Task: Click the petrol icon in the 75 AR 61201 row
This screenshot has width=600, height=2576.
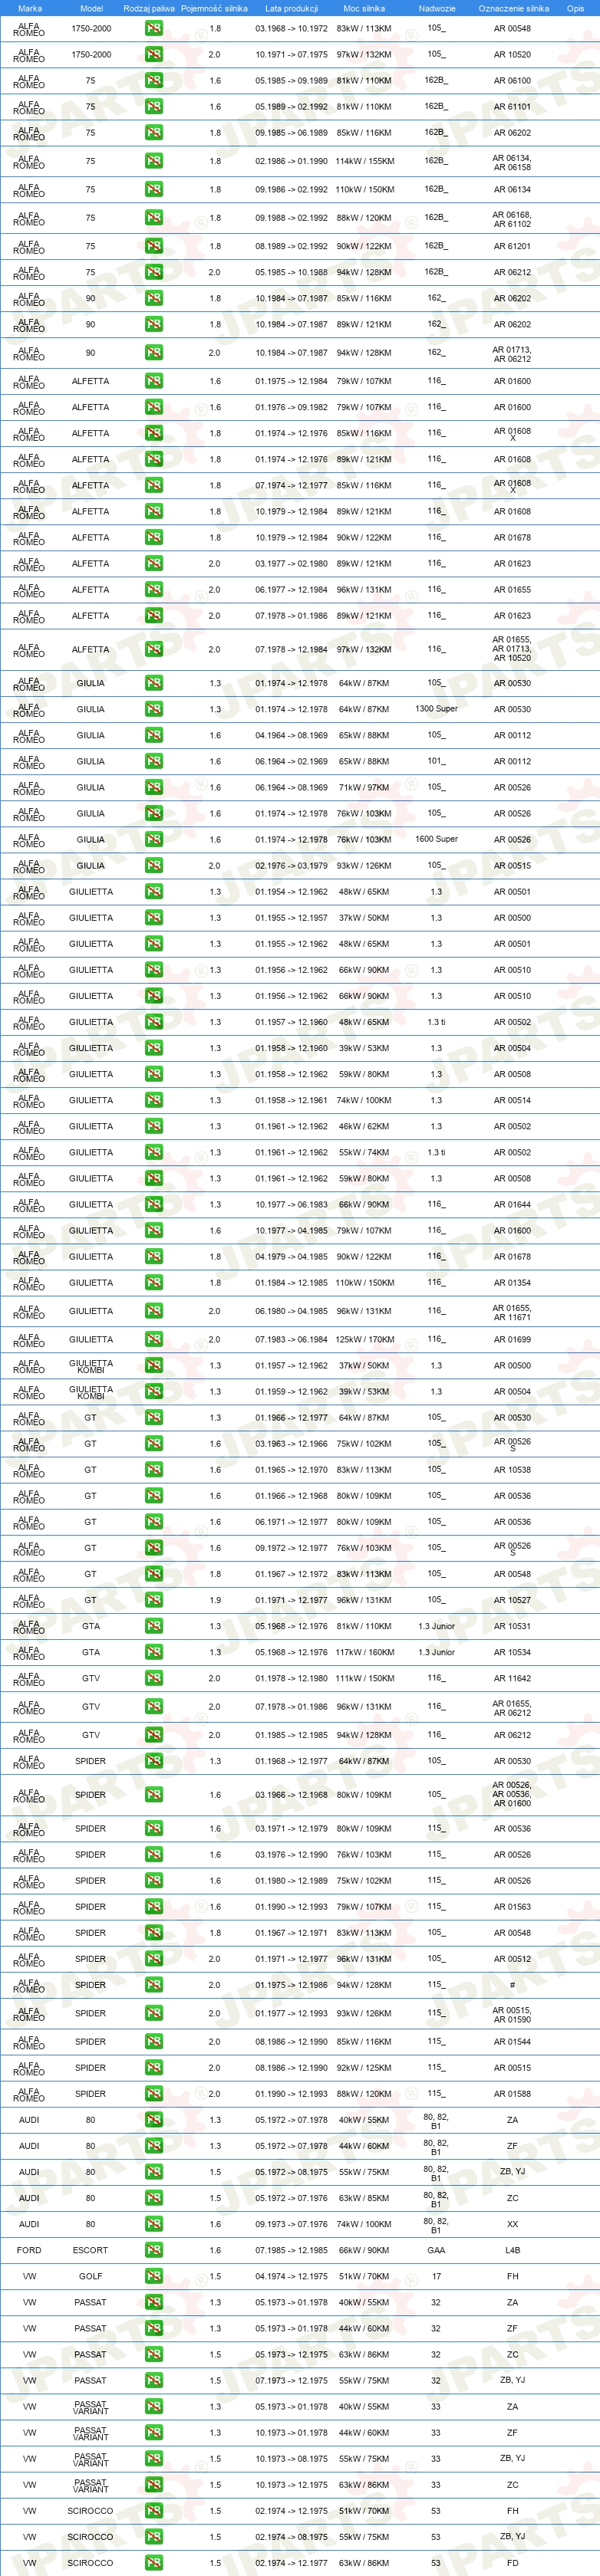Action: tap(153, 246)
